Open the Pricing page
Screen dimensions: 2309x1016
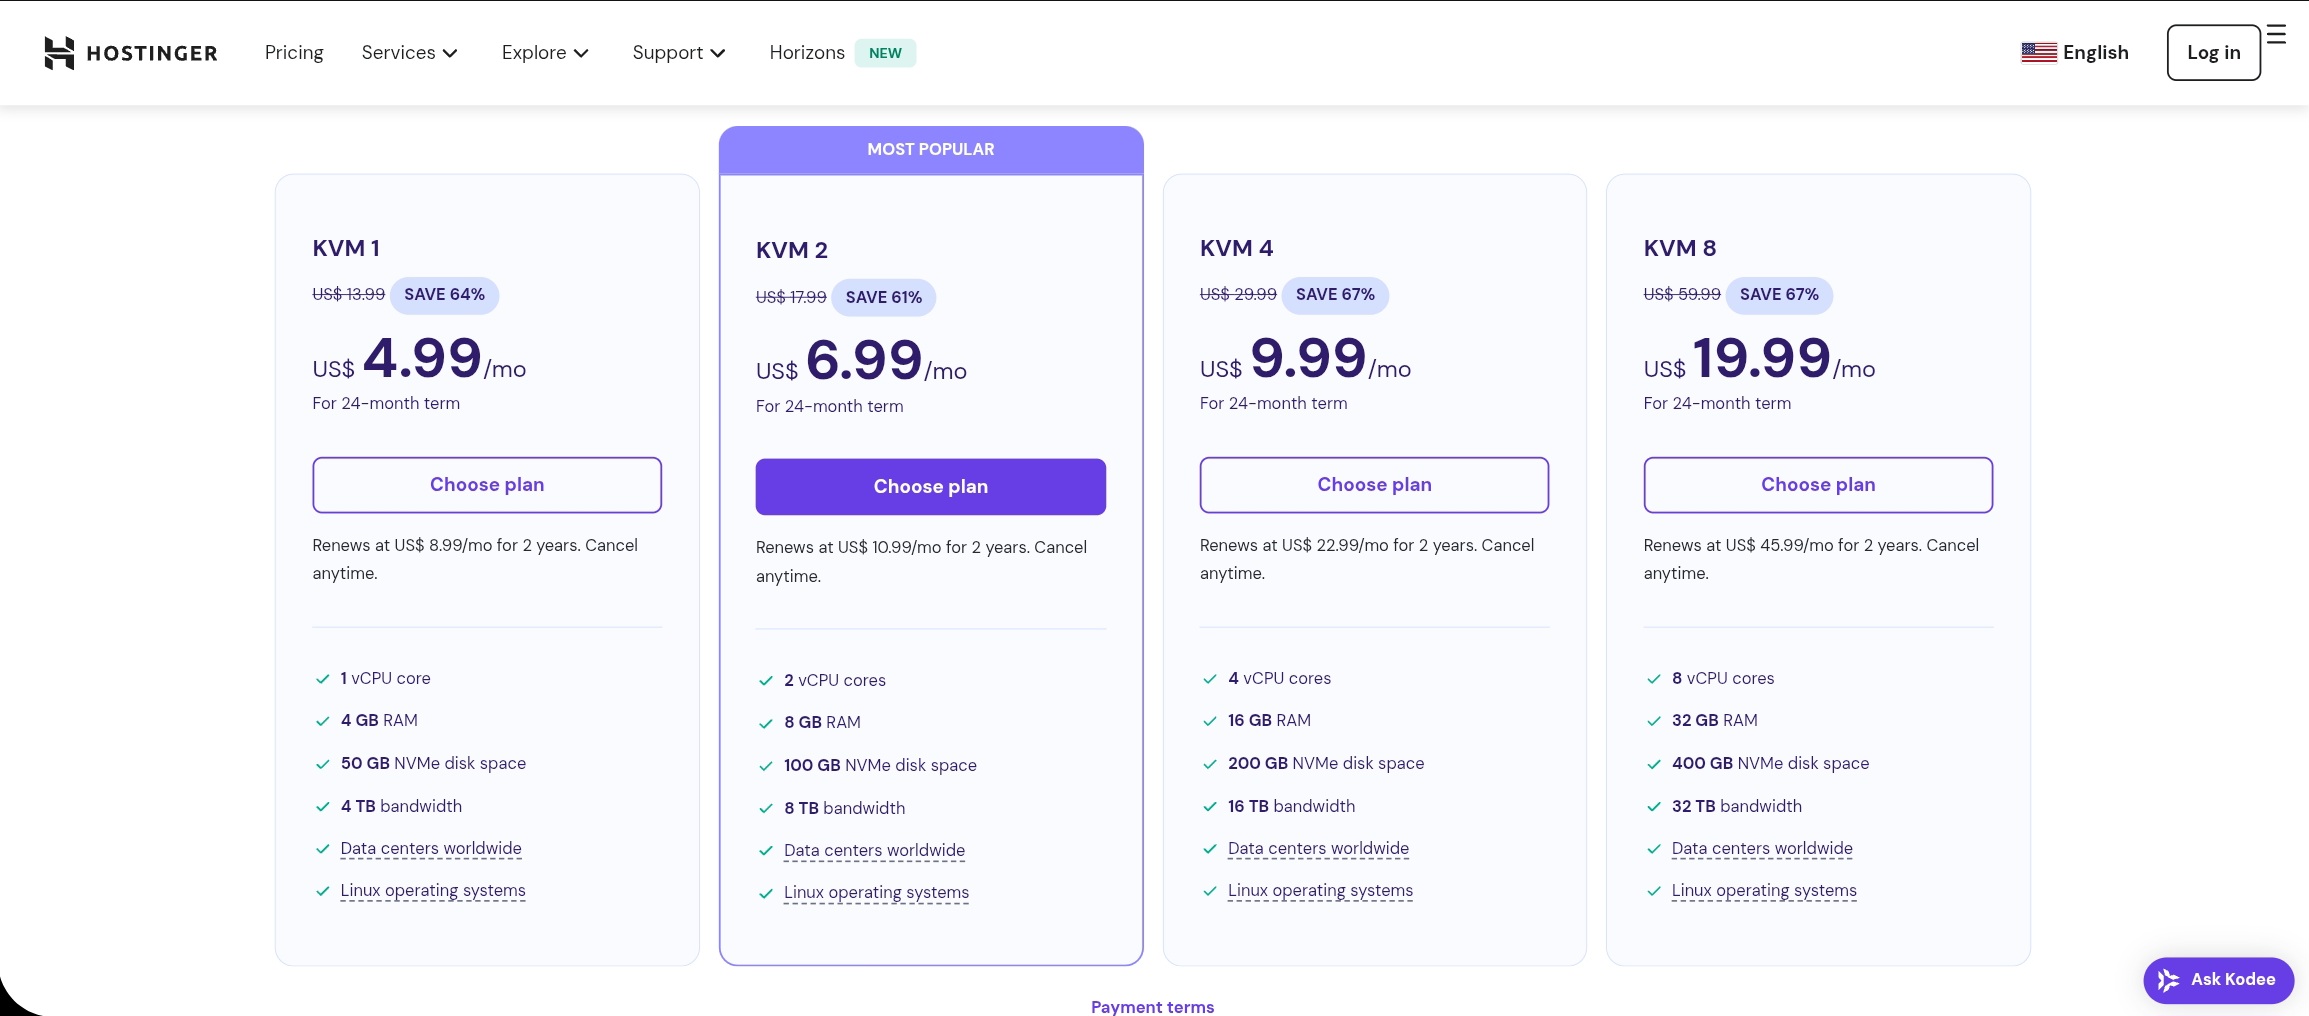pyautogui.click(x=294, y=53)
